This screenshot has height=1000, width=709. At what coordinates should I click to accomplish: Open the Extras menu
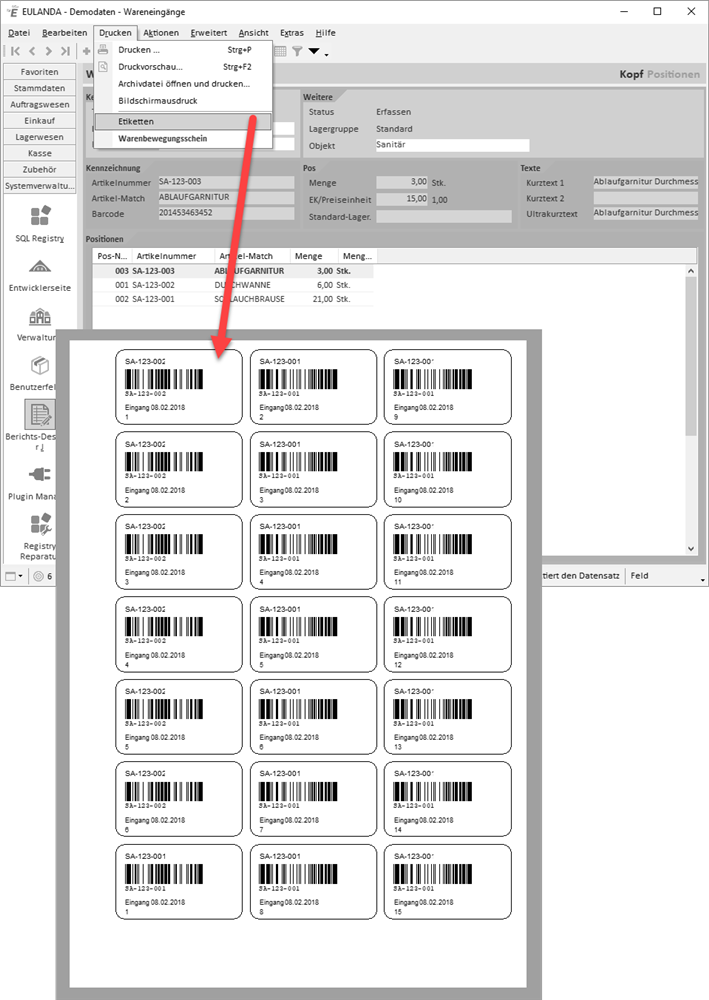[292, 33]
